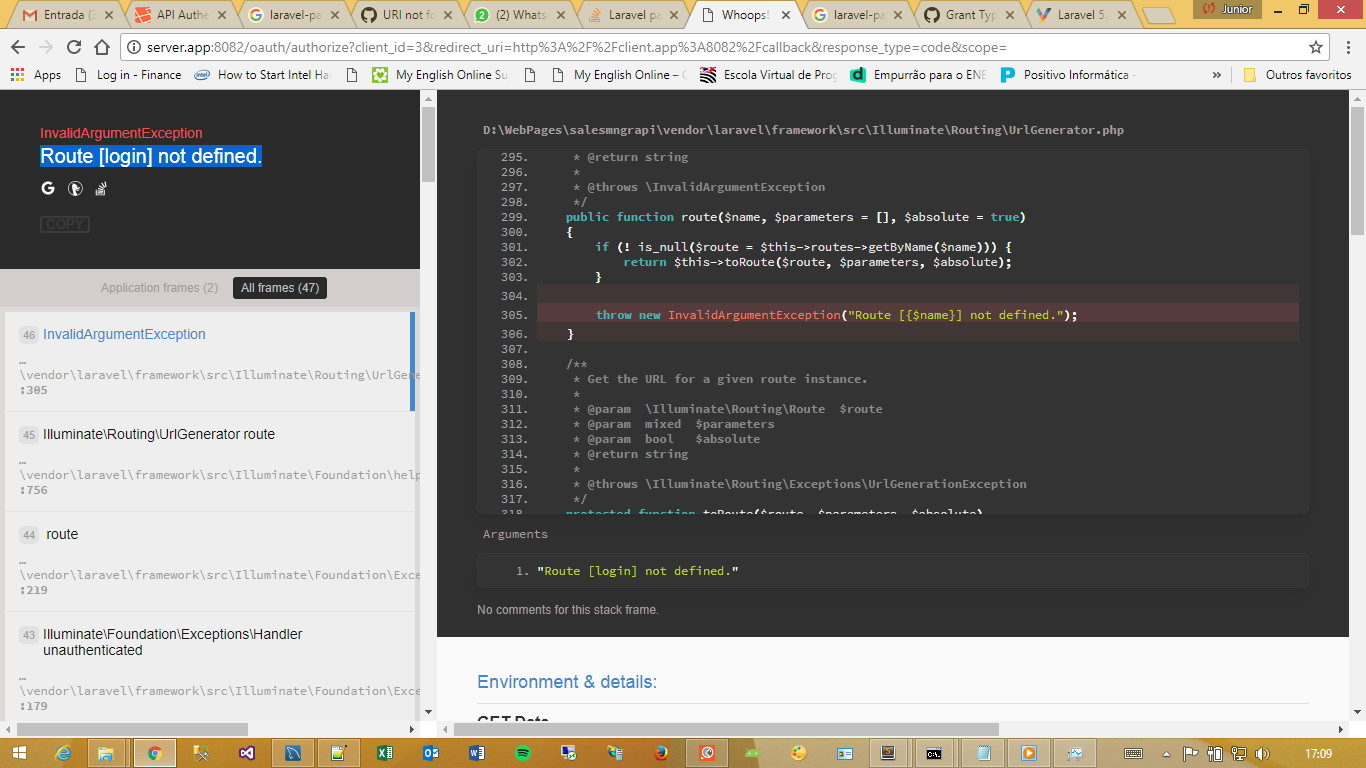1366x768 pixels.
Task: Select stack frame 45 UrlGenerator route
Action: [210, 461]
